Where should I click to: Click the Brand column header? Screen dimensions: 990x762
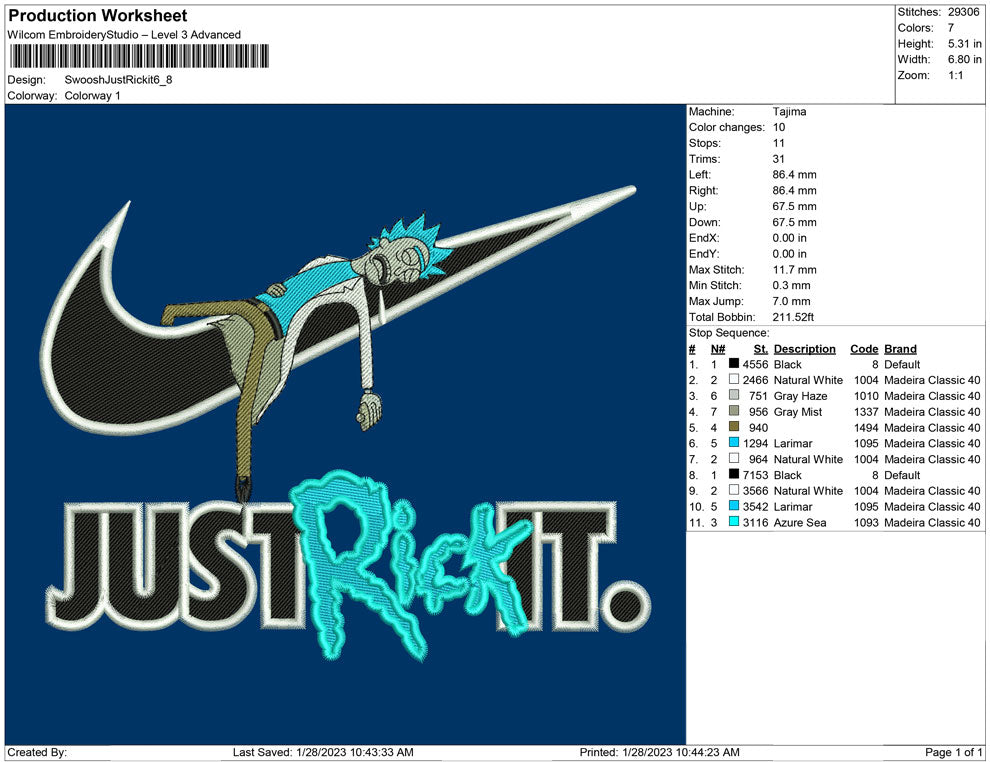coord(900,349)
